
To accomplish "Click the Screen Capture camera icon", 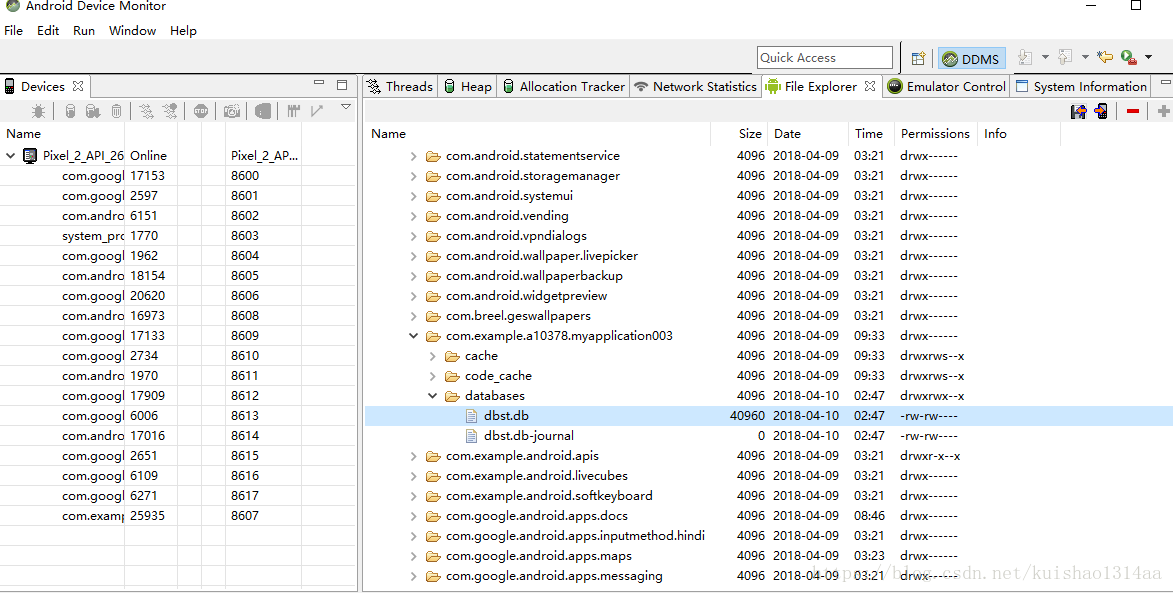I will (232, 111).
